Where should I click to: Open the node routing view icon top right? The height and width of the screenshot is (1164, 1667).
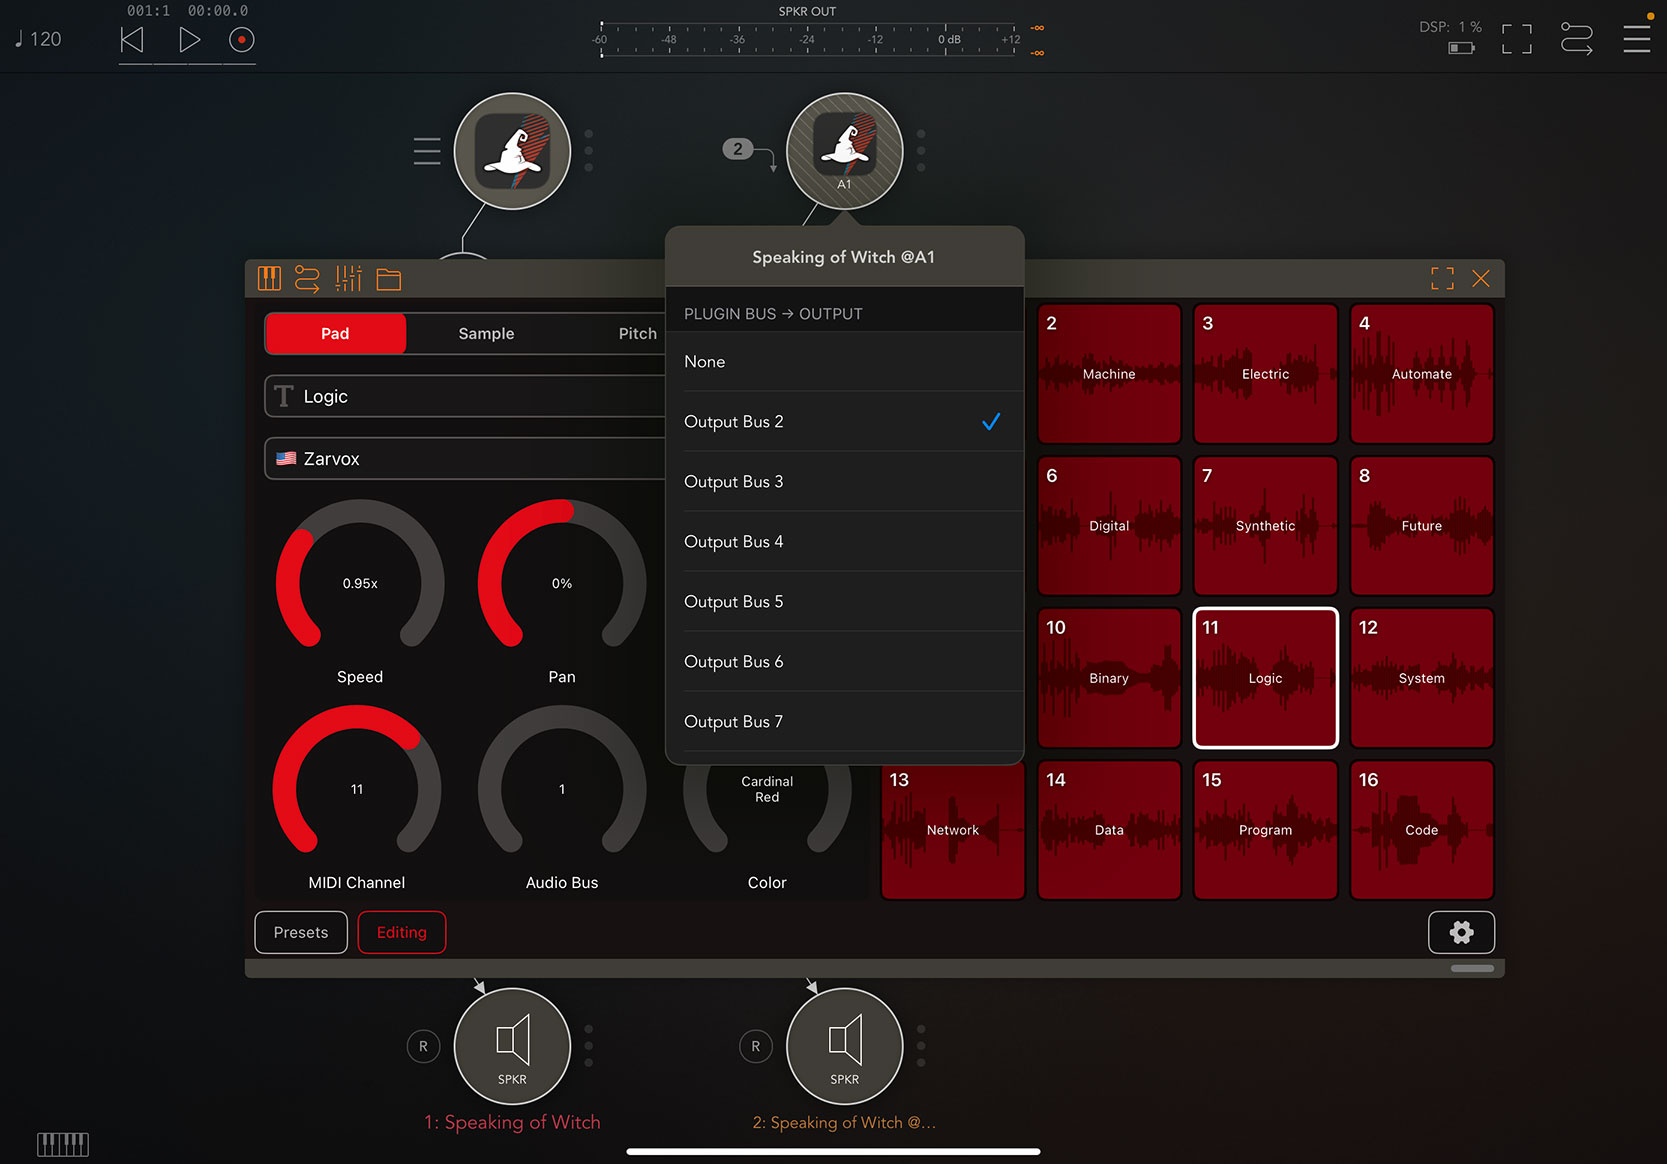pyautogui.click(x=1577, y=38)
